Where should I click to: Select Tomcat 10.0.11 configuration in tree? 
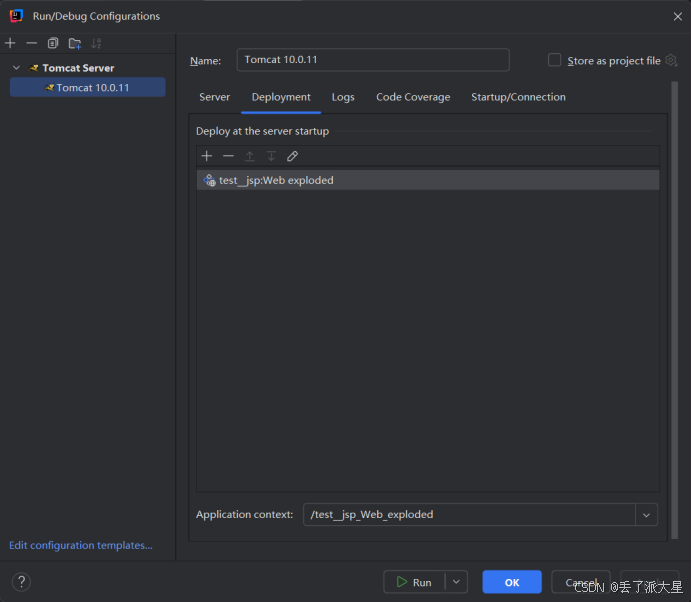tap(88, 87)
